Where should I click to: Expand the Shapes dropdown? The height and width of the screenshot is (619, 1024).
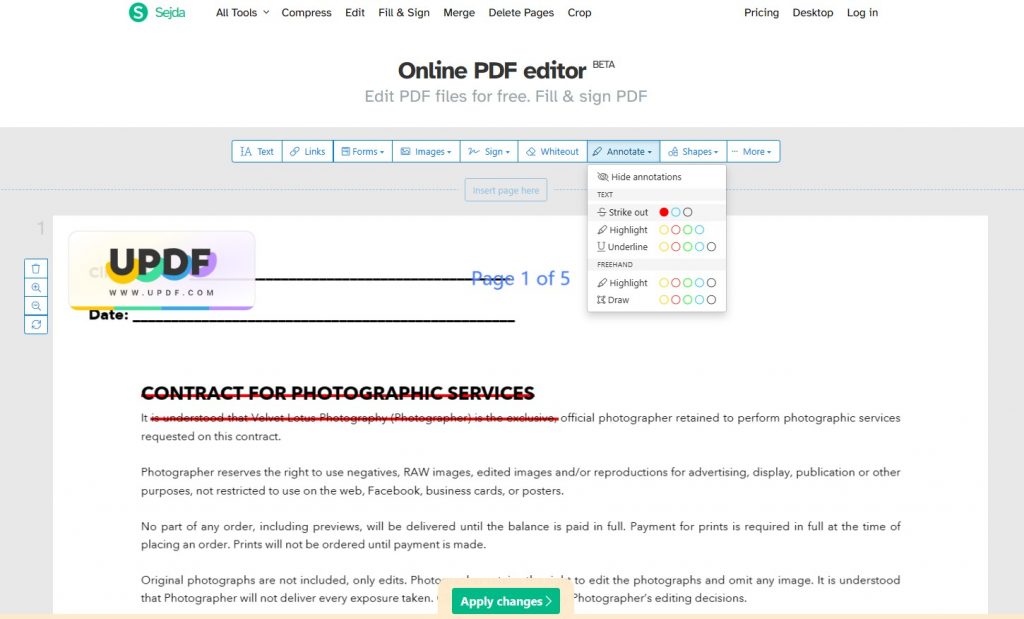click(x=693, y=151)
